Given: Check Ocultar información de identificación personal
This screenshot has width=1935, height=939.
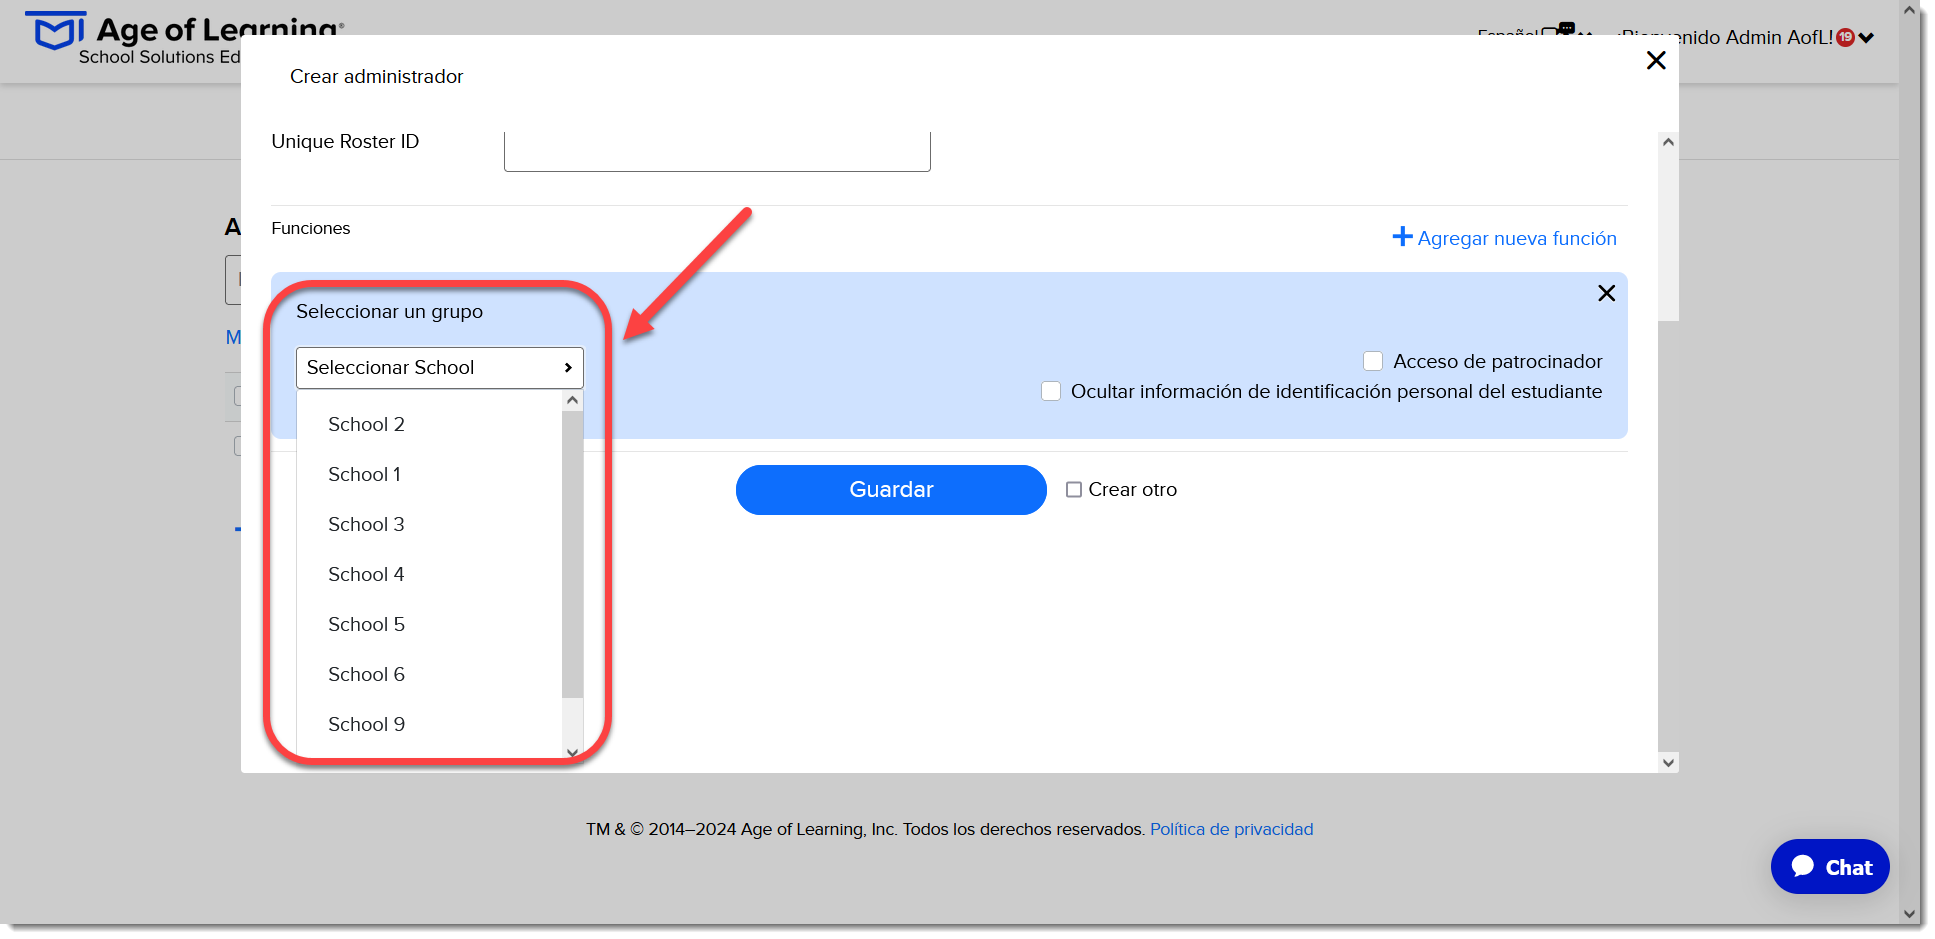Looking at the screenshot, I should (x=1051, y=391).
